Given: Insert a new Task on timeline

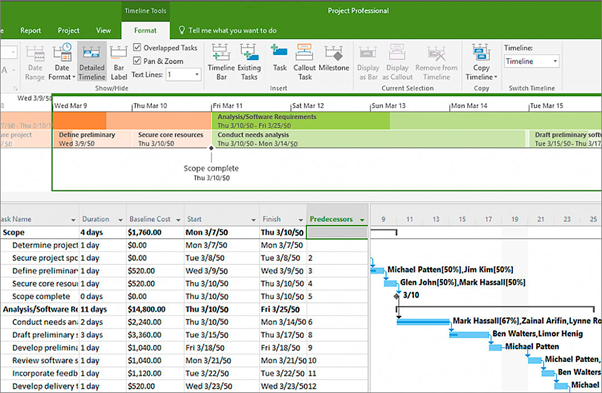Looking at the screenshot, I should [280, 58].
